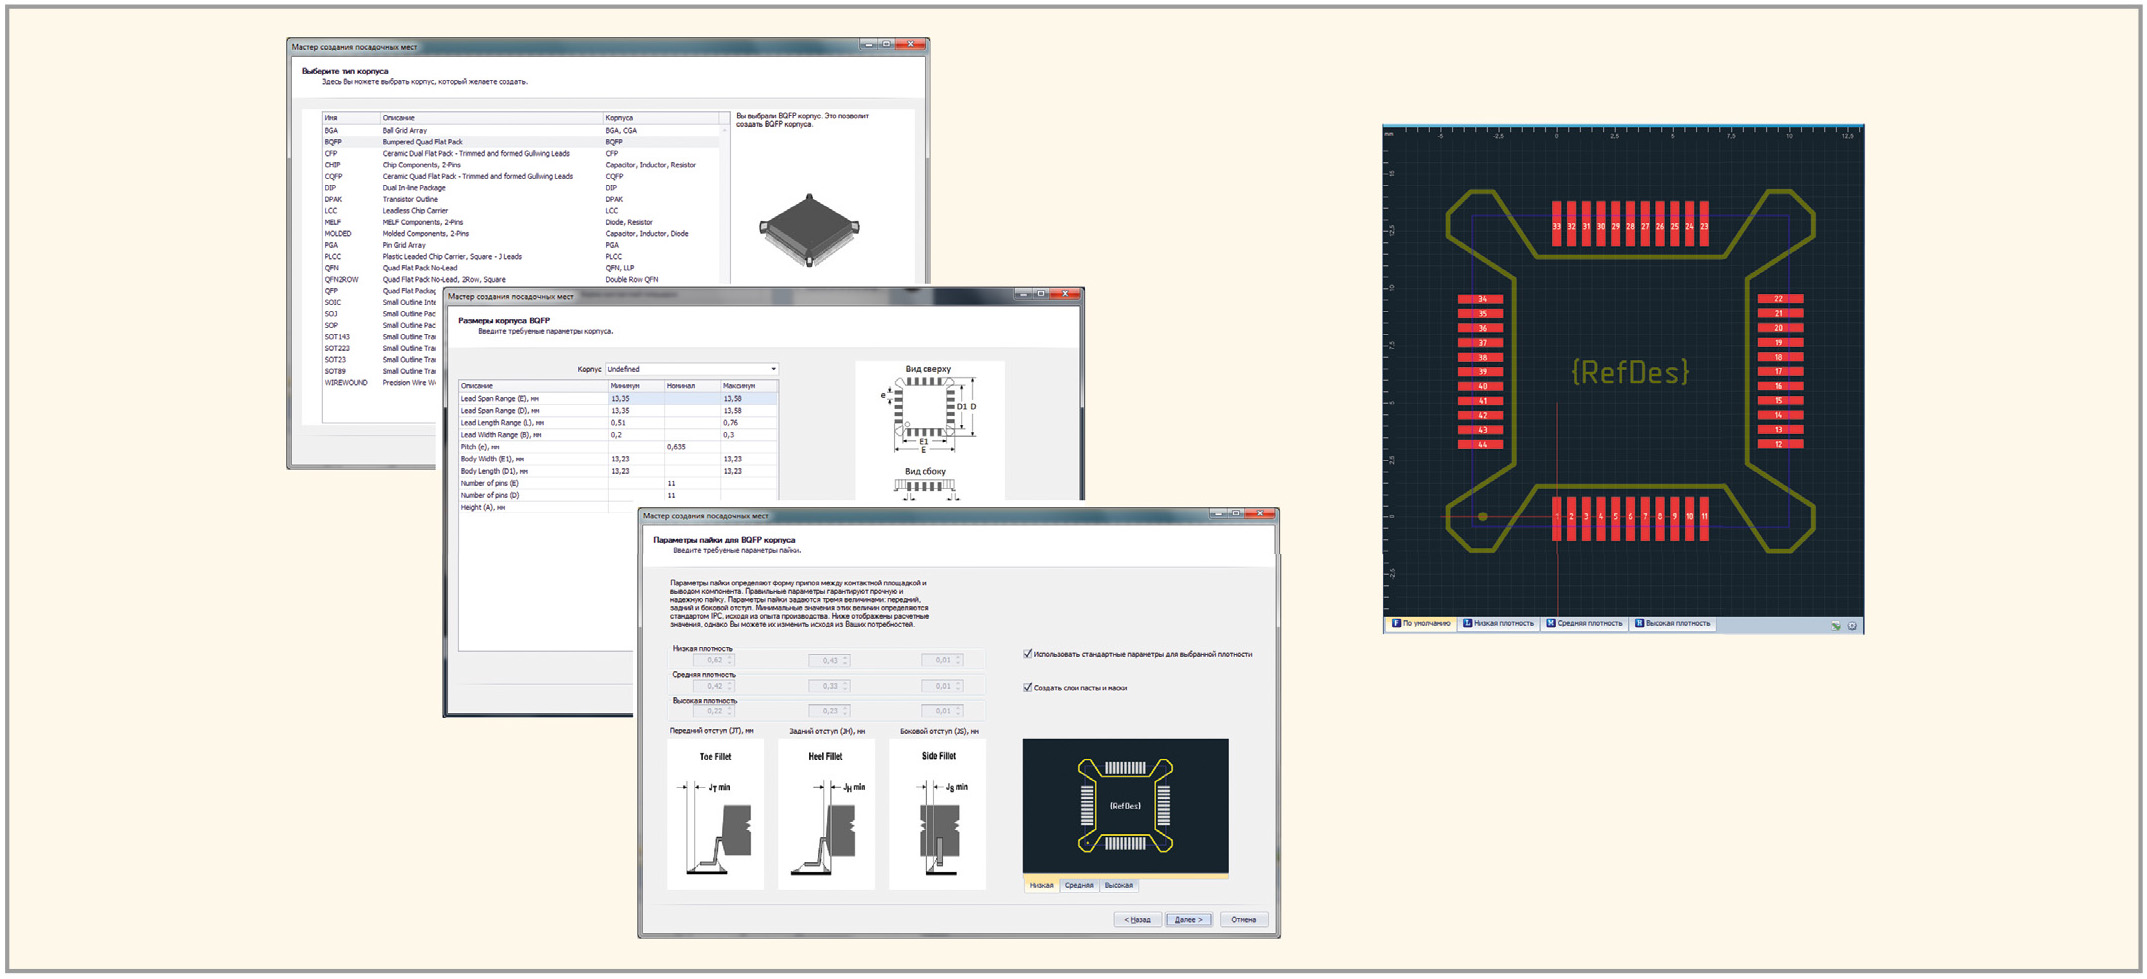Click the Далее button
Screen dimensions: 2147x979
coord(1189,920)
